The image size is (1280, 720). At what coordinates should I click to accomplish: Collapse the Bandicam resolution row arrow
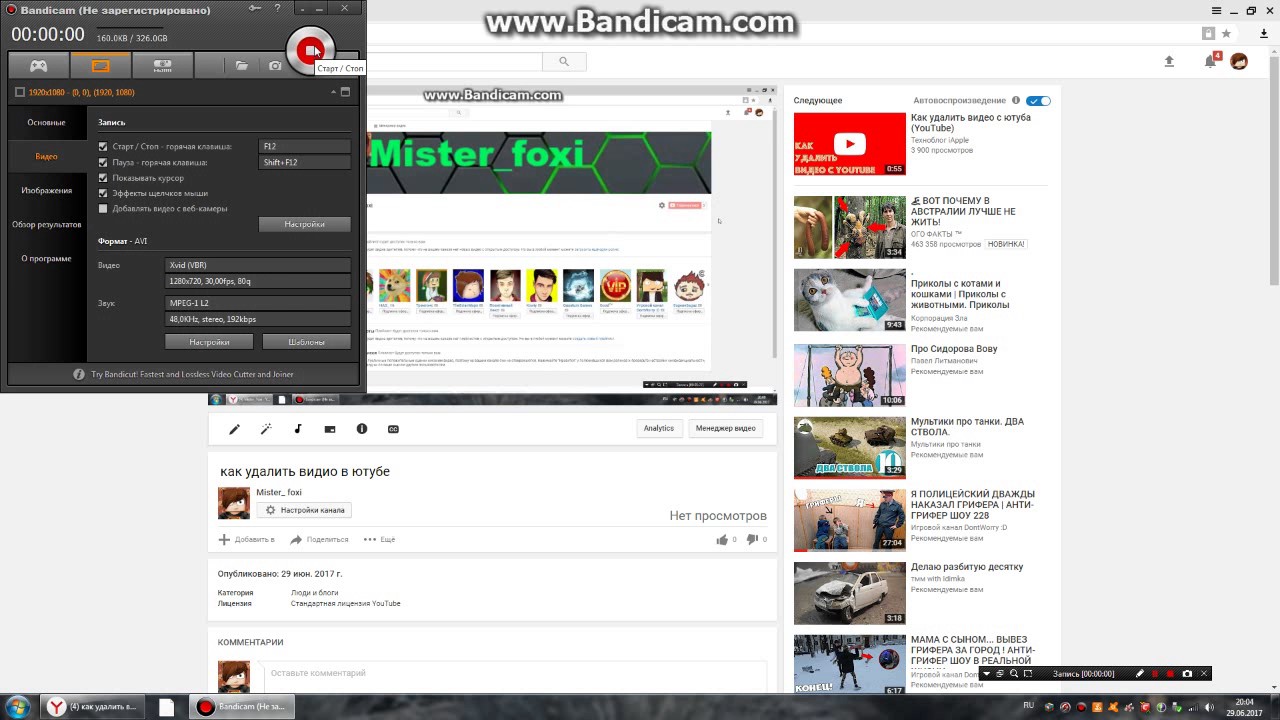tap(333, 92)
